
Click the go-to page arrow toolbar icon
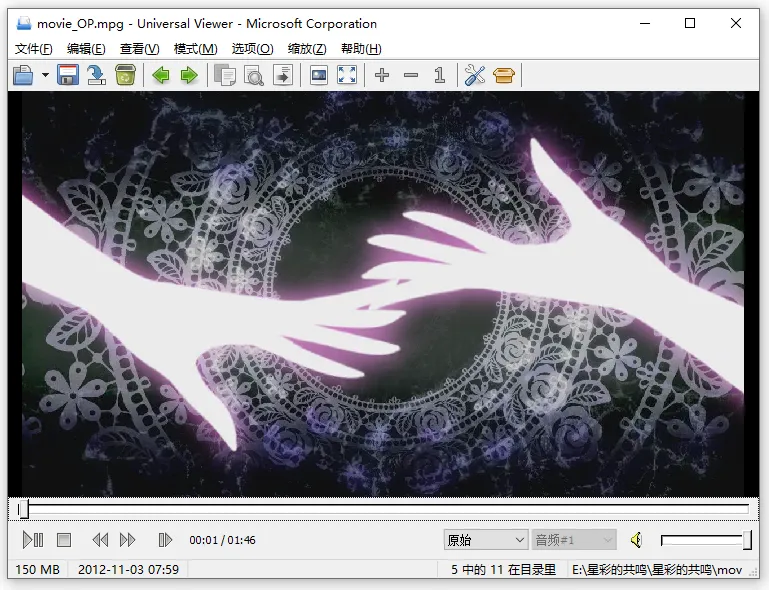283,76
